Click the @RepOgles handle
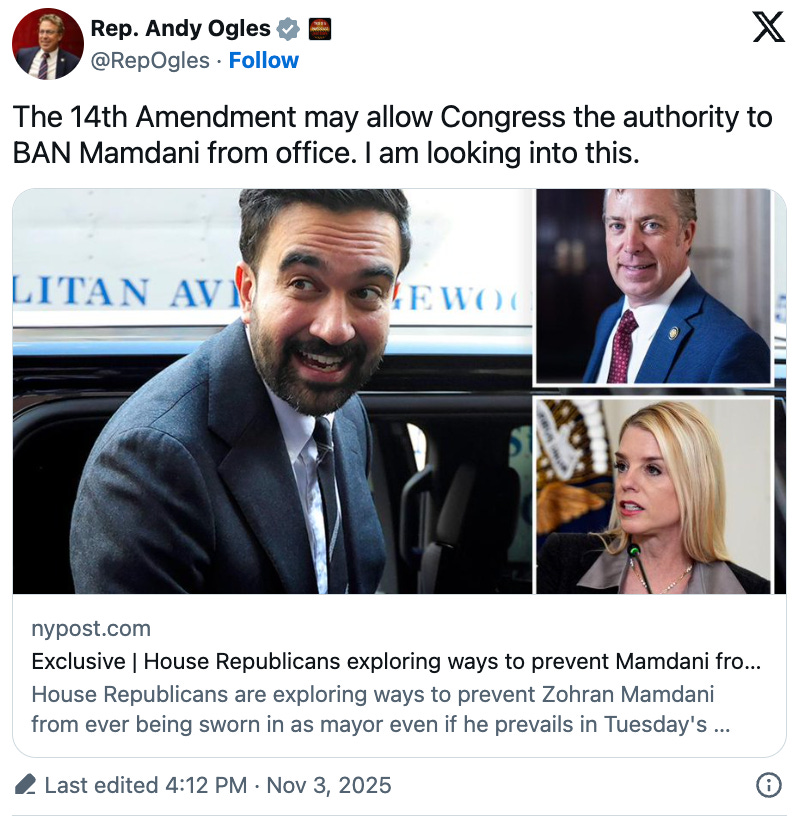The width and height of the screenshot is (806, 820). point(150,61)
